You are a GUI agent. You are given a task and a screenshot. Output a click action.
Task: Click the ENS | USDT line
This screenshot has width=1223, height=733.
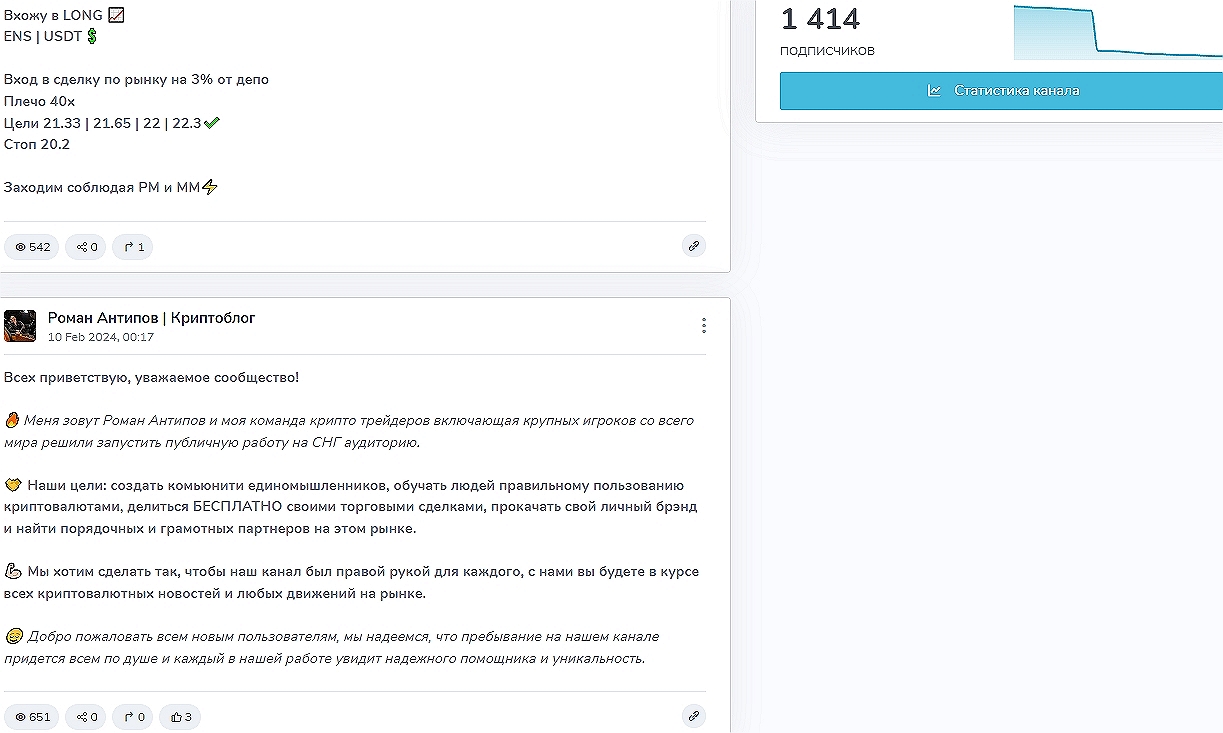pos(44,37)
